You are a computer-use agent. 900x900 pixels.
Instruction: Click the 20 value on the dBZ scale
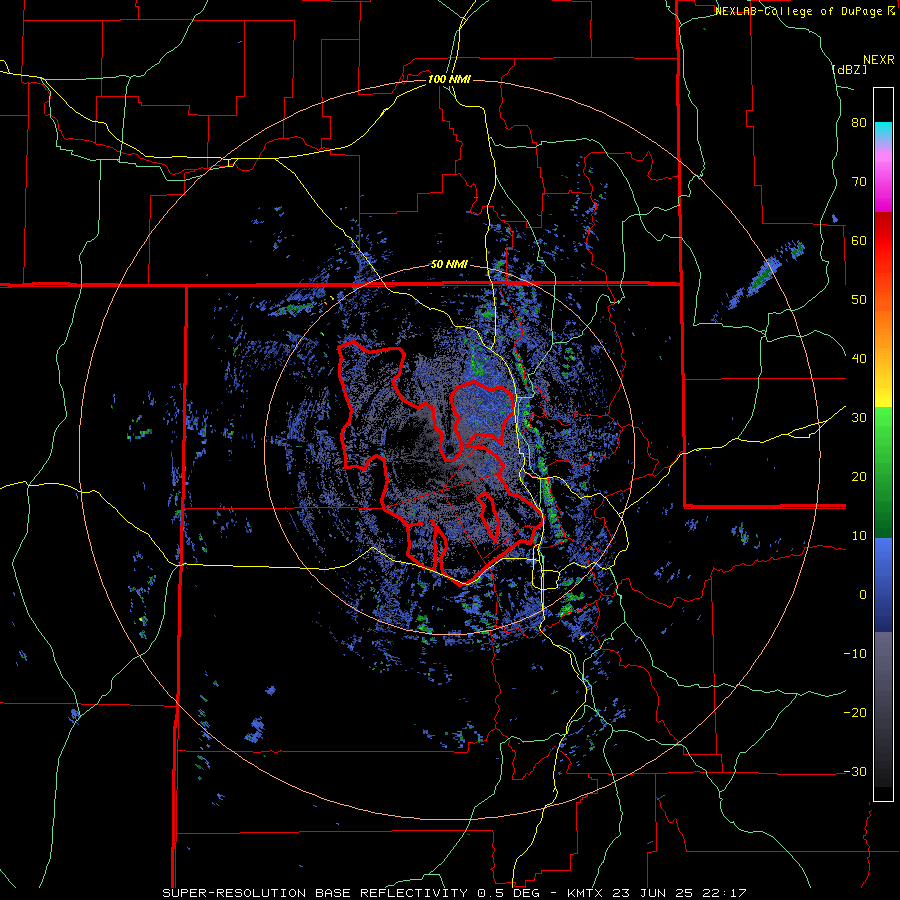(859, 477)
